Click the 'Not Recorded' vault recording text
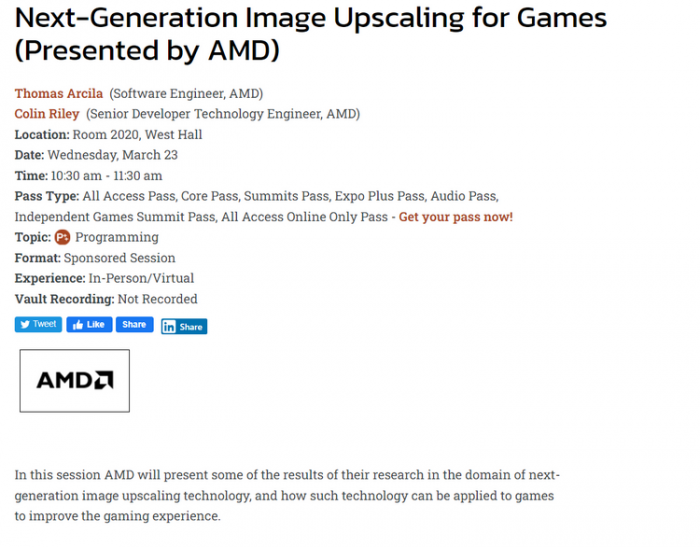 [157, 299]
